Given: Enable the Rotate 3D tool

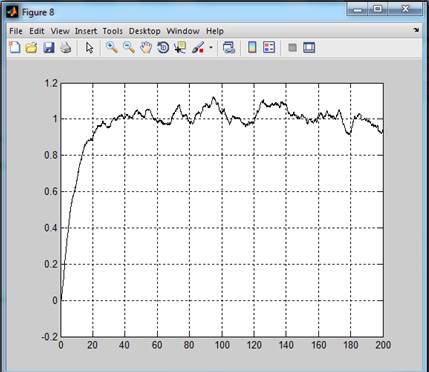Looking at the screenshot, I should pyautogui.click(x=163, y=48).
